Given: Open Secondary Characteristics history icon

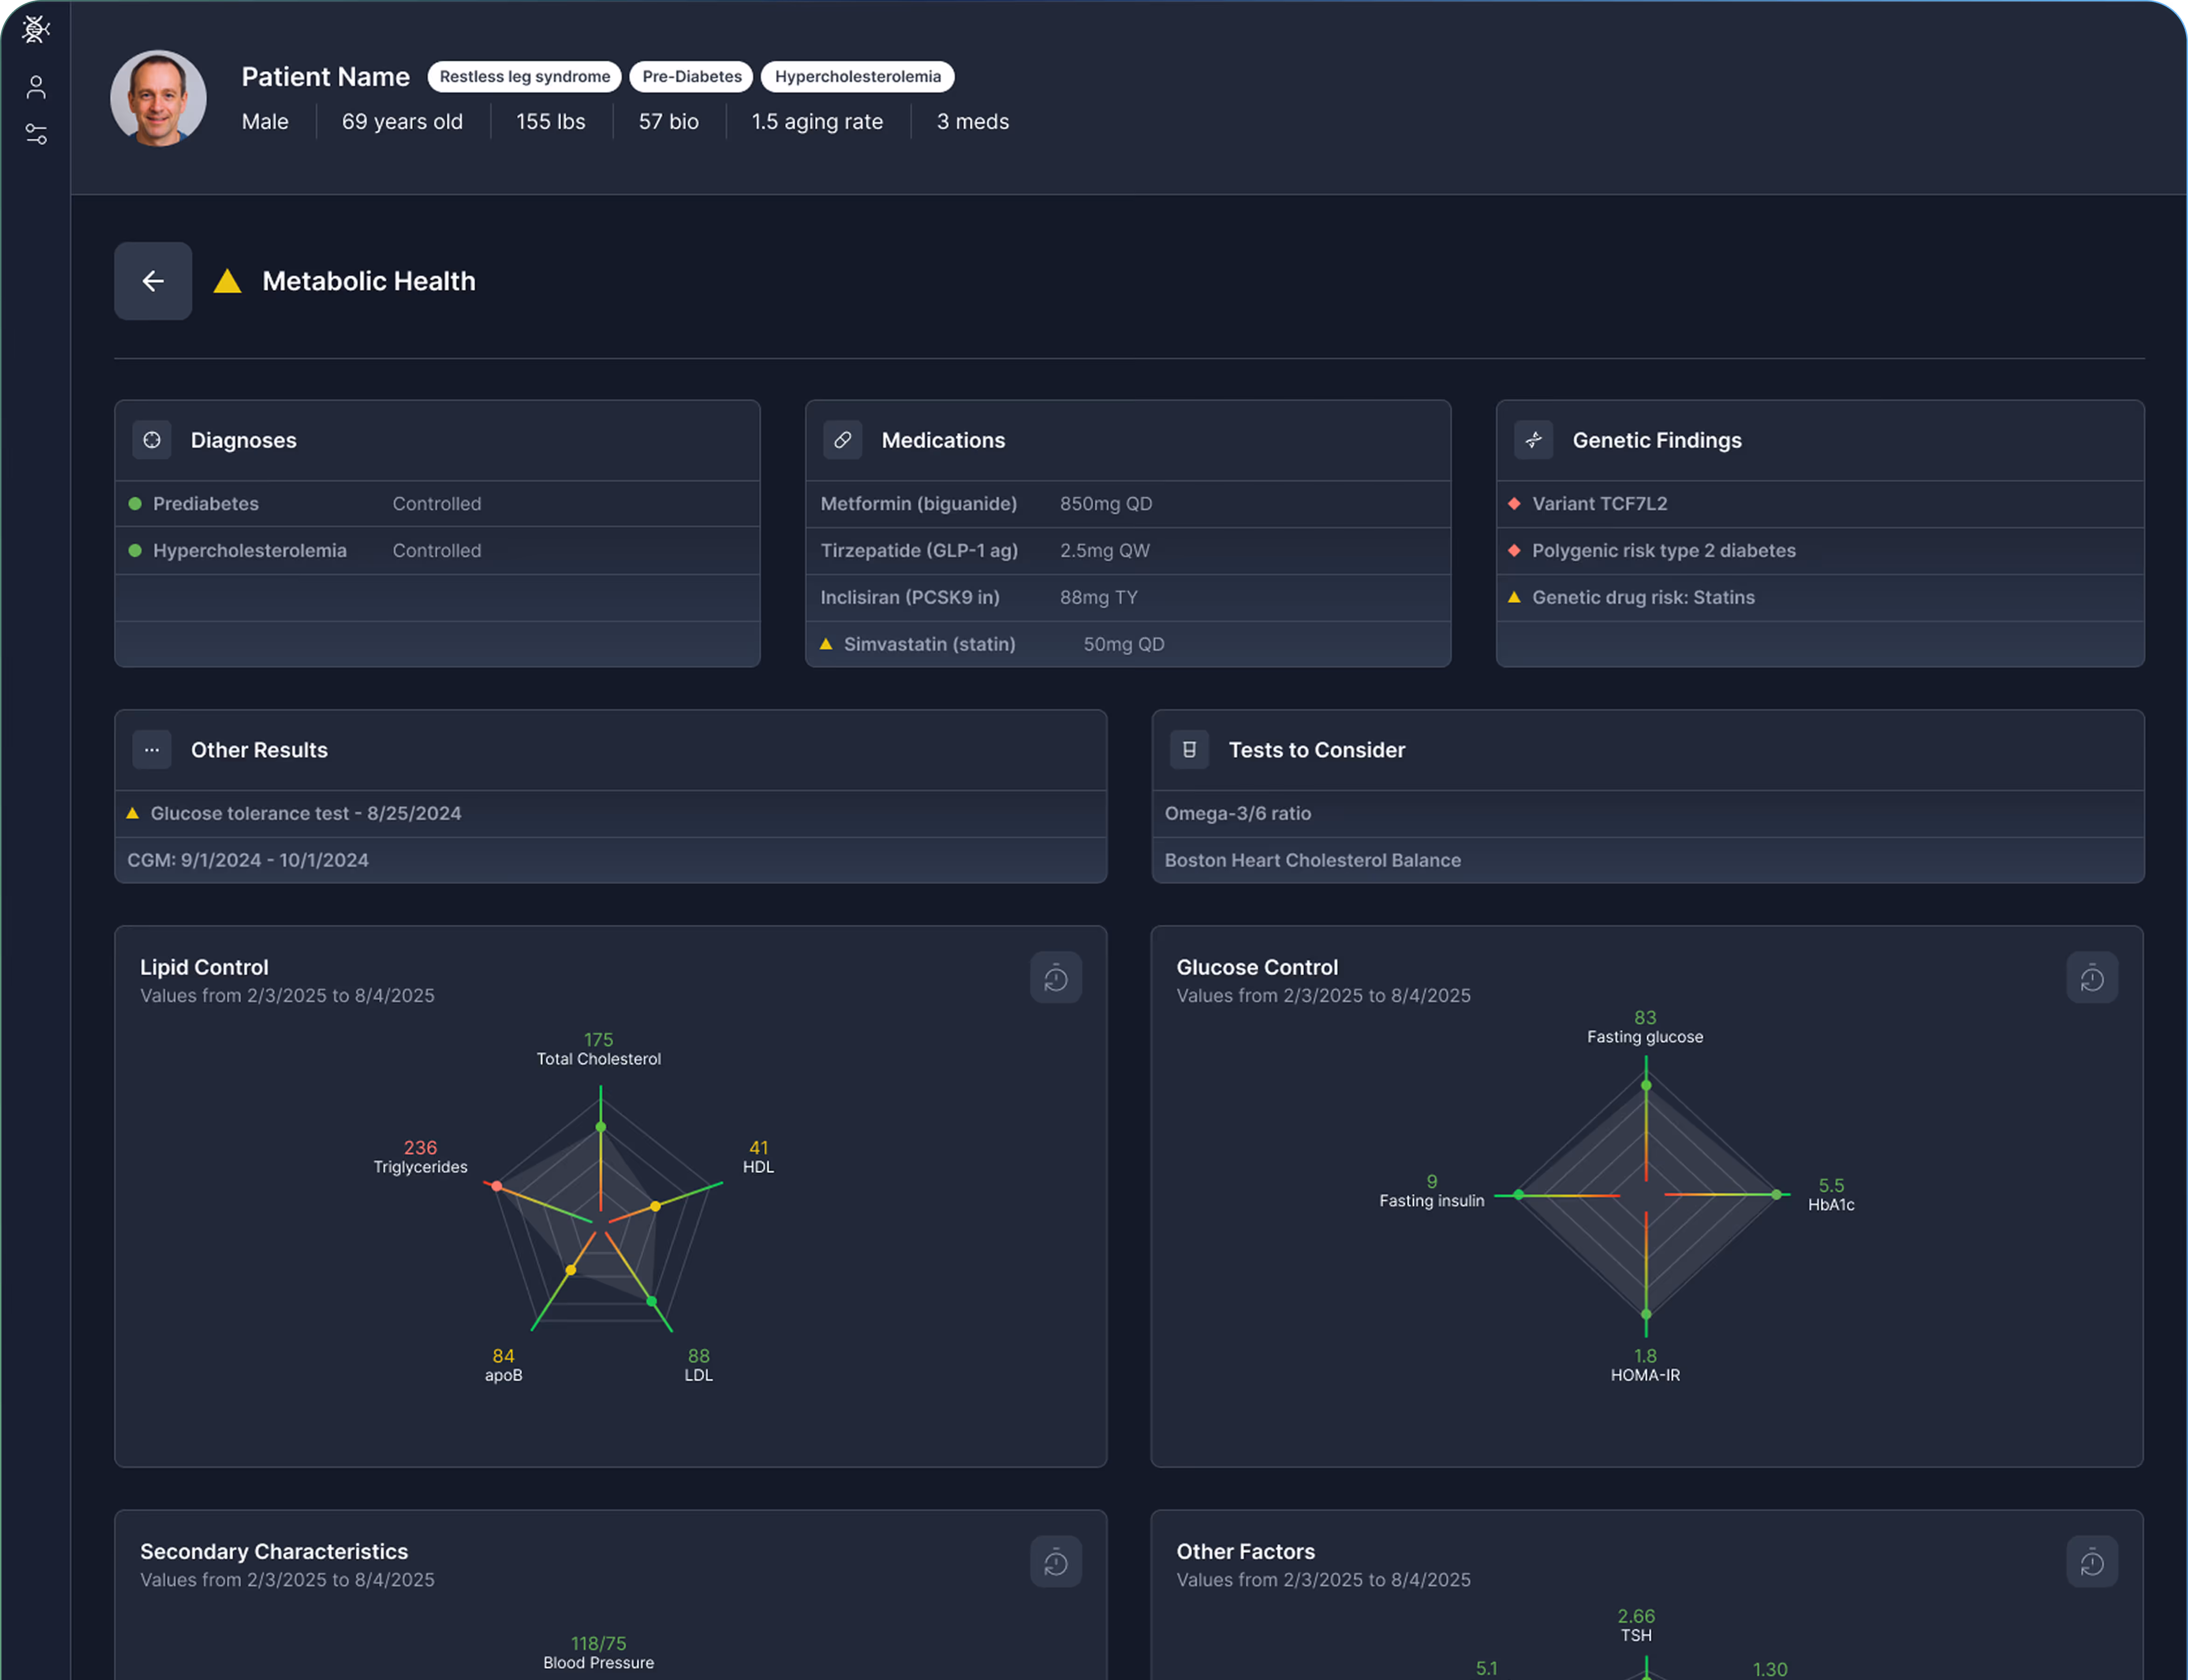Looking at the screenshot, I should pos(1055,1561).
